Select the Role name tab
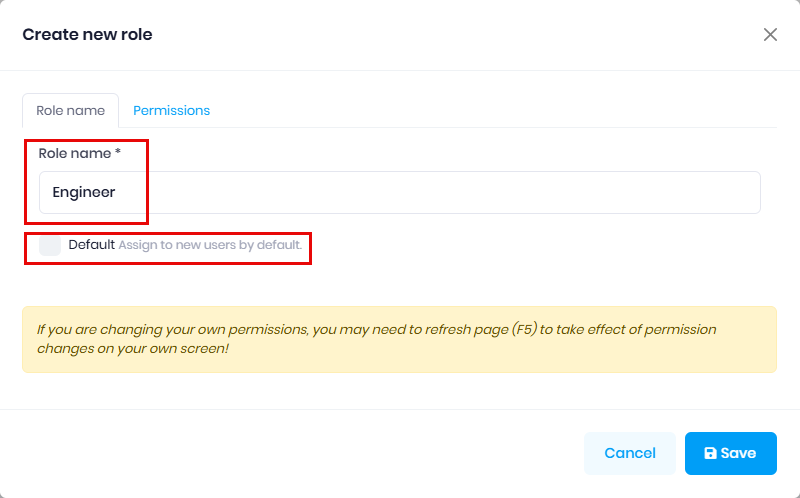 (70, 111)
